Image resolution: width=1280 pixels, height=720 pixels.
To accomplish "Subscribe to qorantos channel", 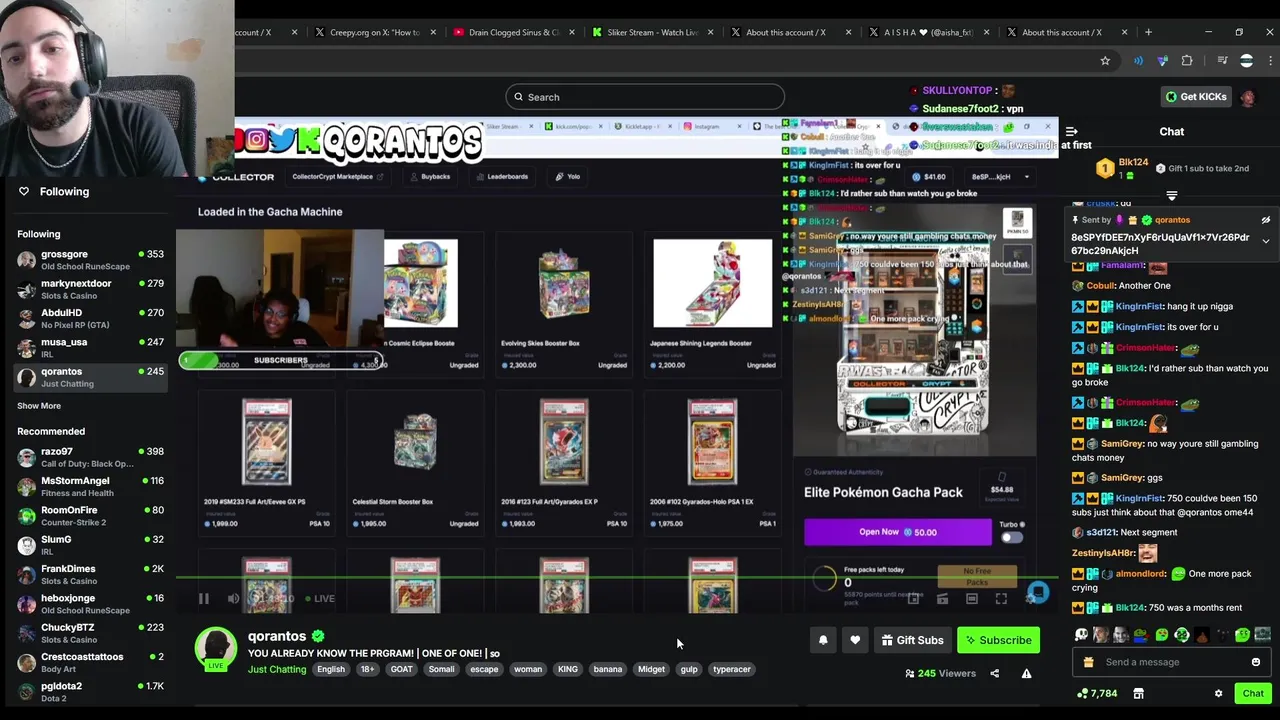I will pyautogui.click(x=997, y=640).
